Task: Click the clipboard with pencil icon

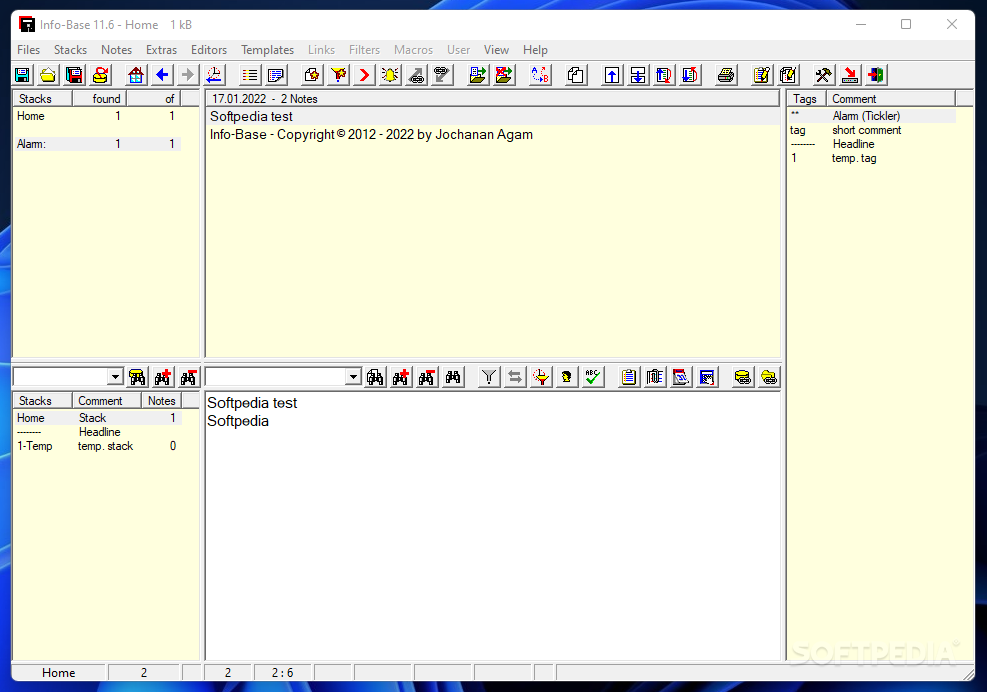Action: (x=762, y=76)
